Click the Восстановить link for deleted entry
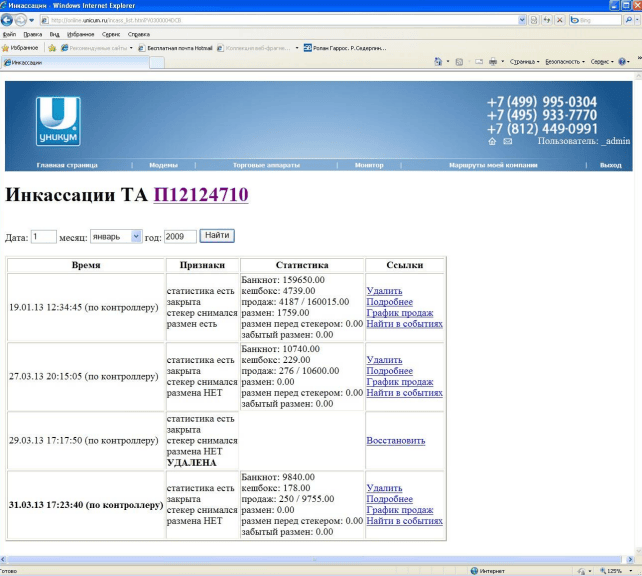The width and height of the screenshot is (642, 576). 396,440
